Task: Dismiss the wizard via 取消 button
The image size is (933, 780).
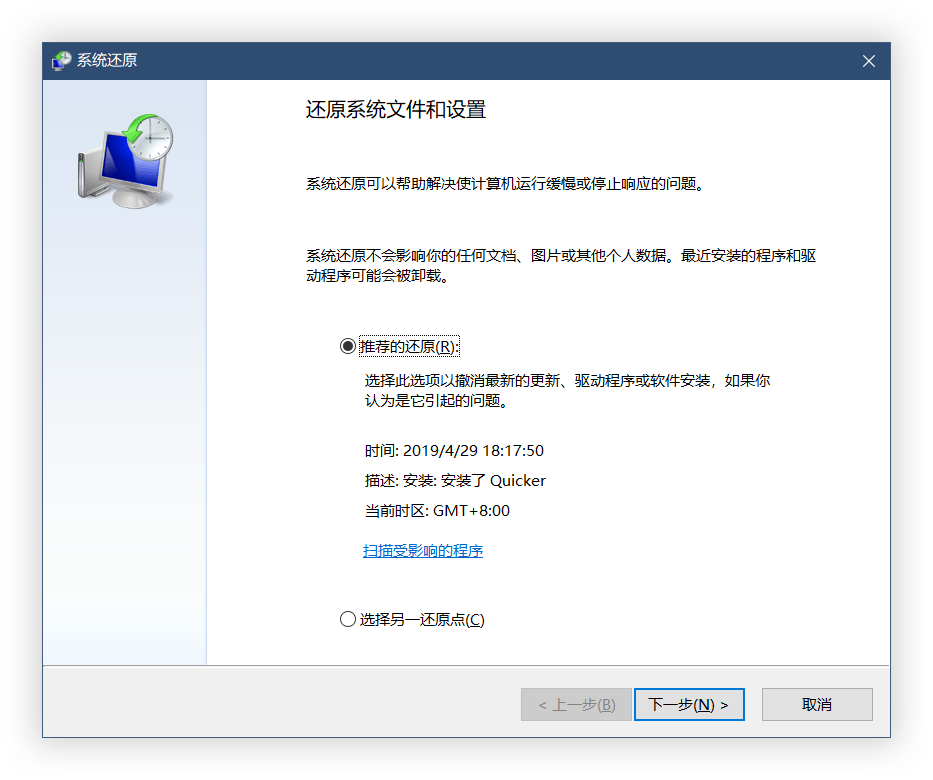Action: coord(817,704)
